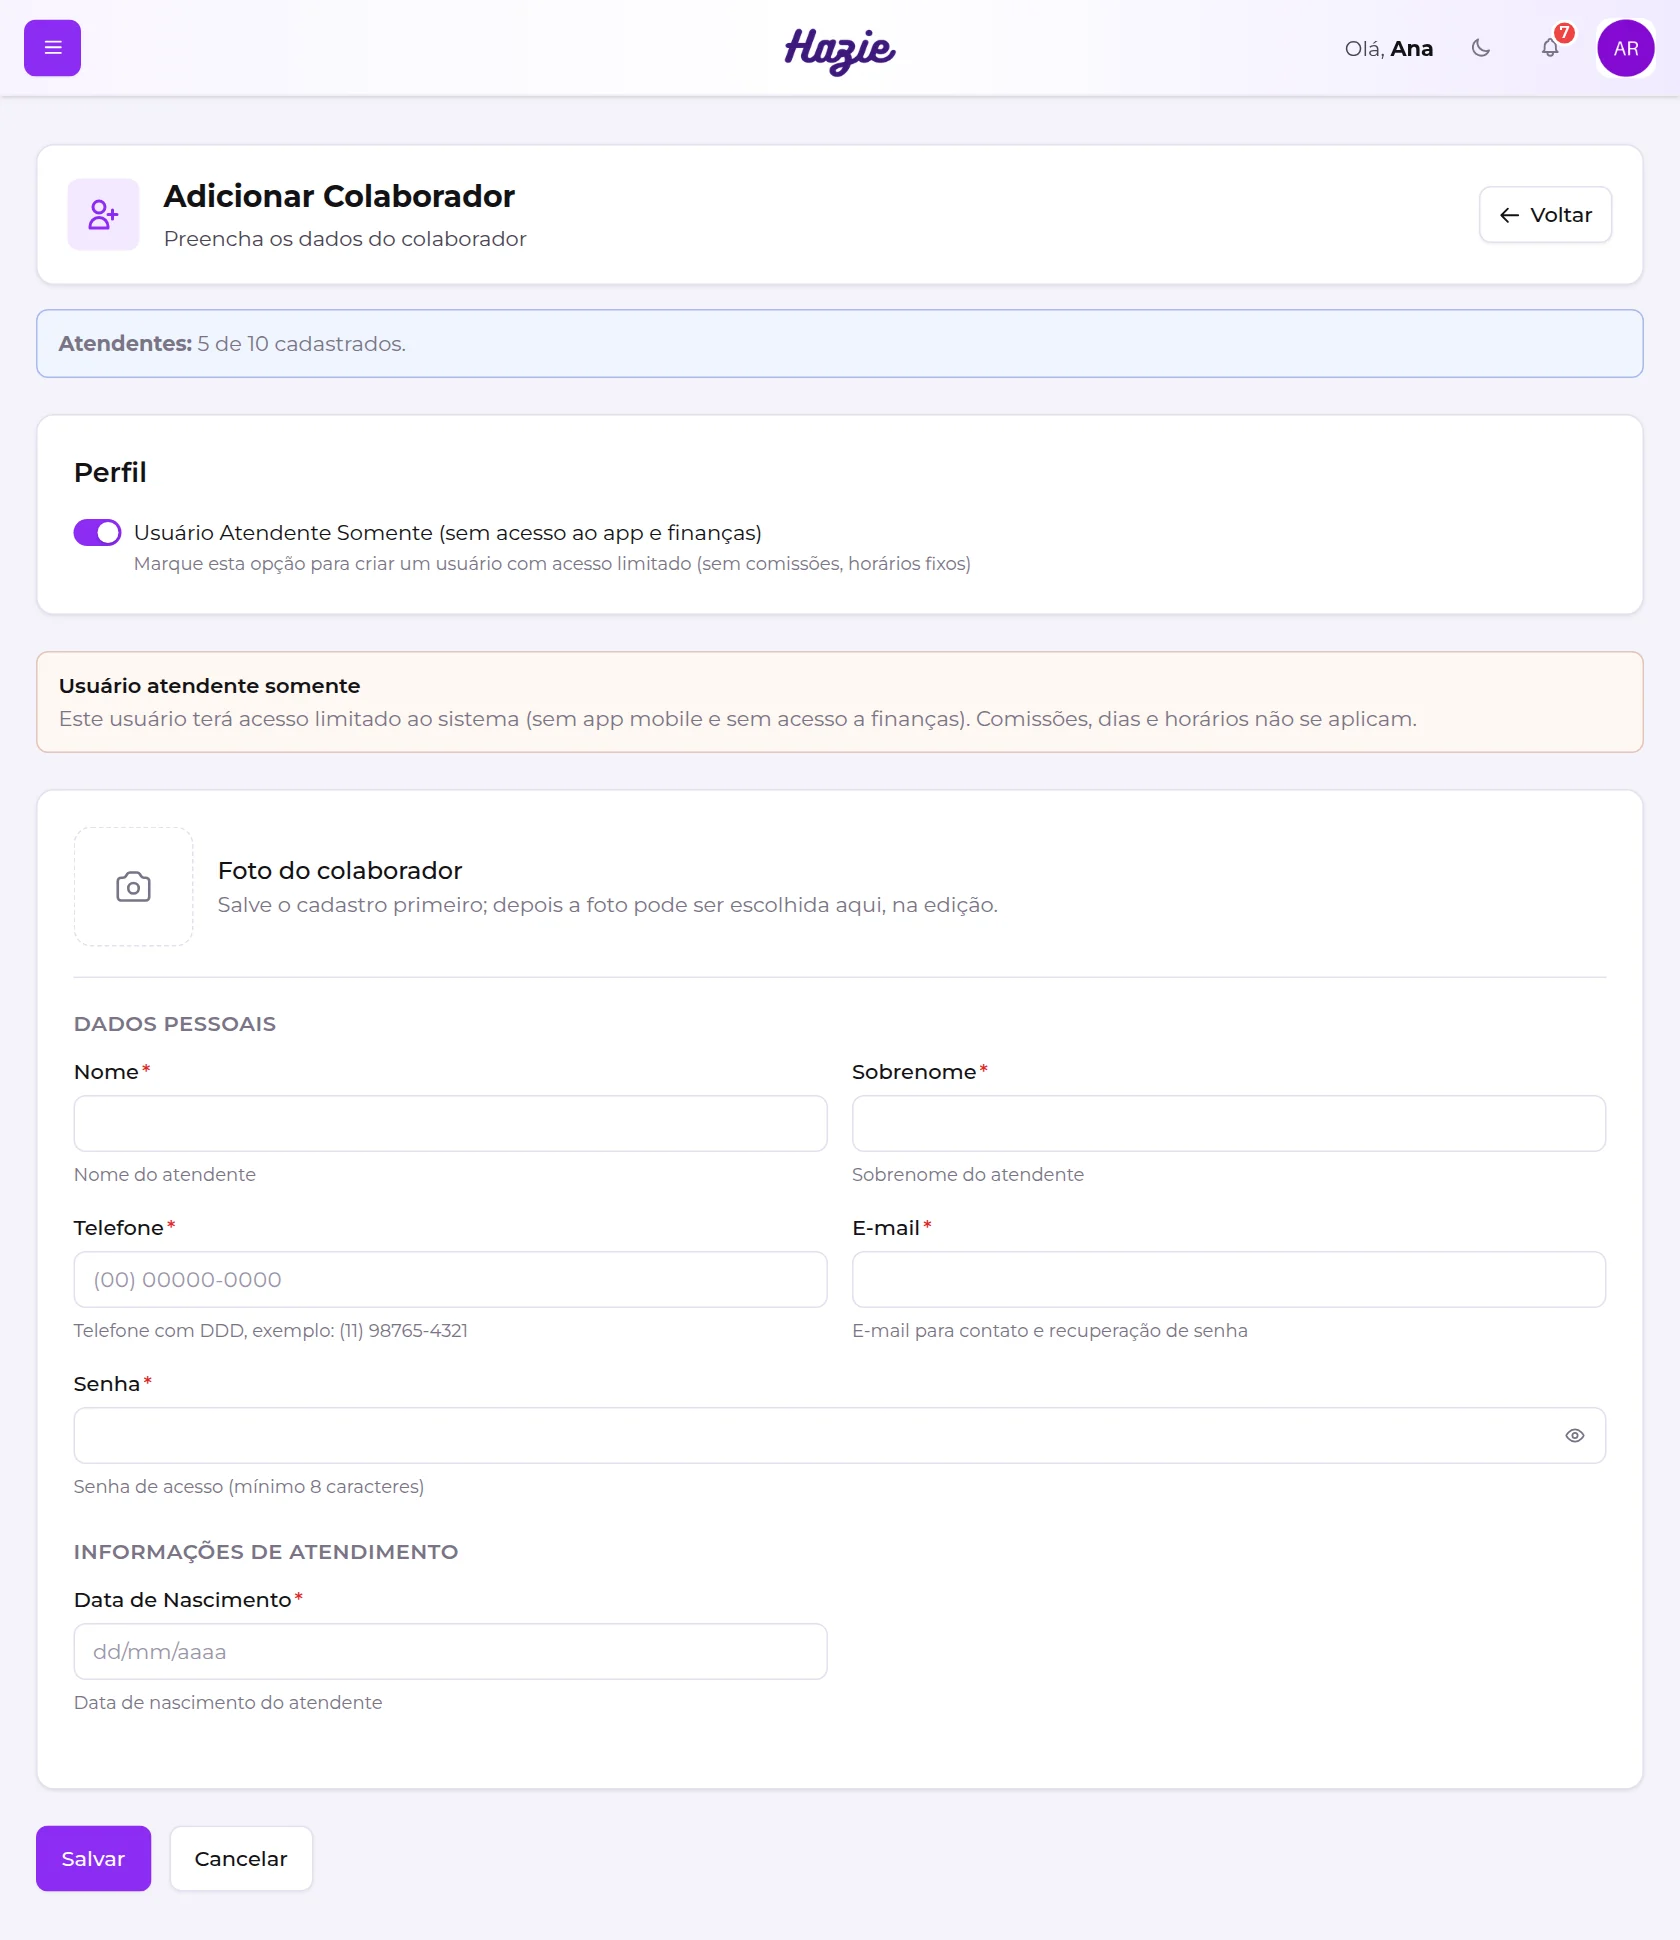Click the 'DADOS PESSOAIS' section header
Viewport: 1680px width, 1940px height.
tap(175, 1024)
